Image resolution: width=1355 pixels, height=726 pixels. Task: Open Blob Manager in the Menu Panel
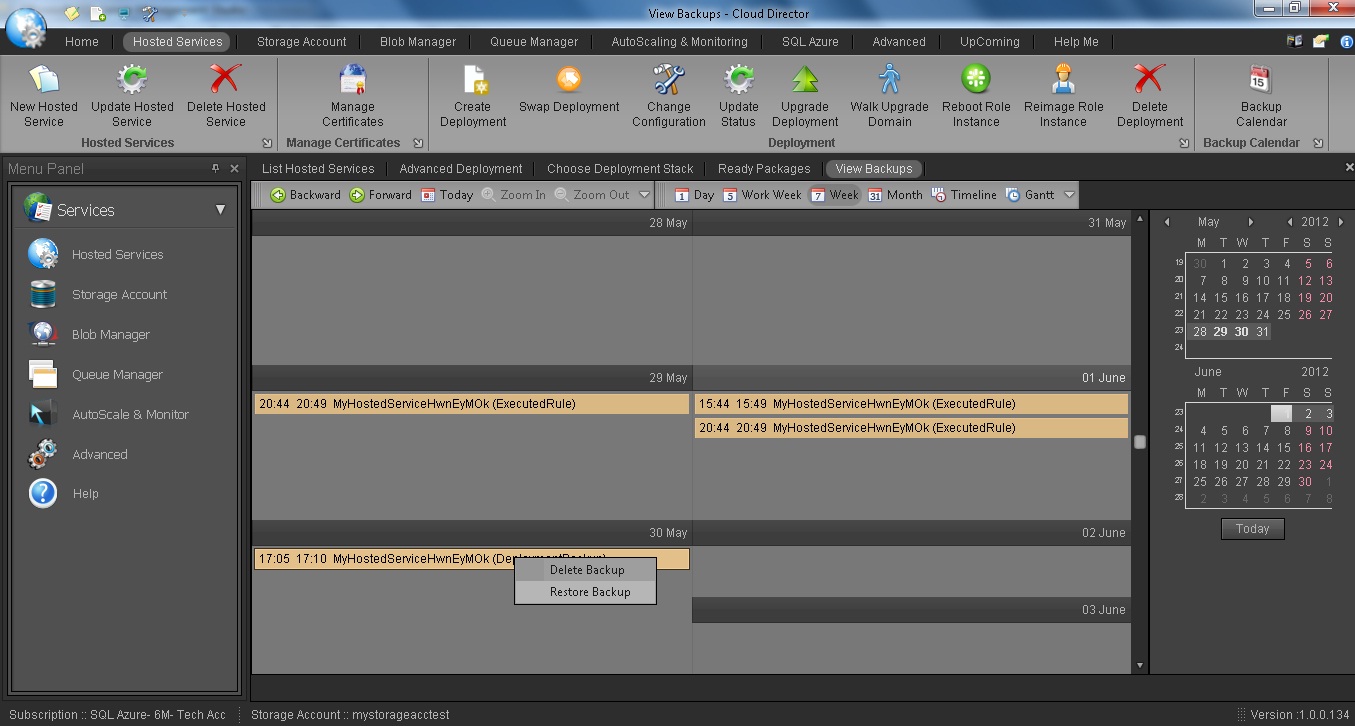coord(110,335)
